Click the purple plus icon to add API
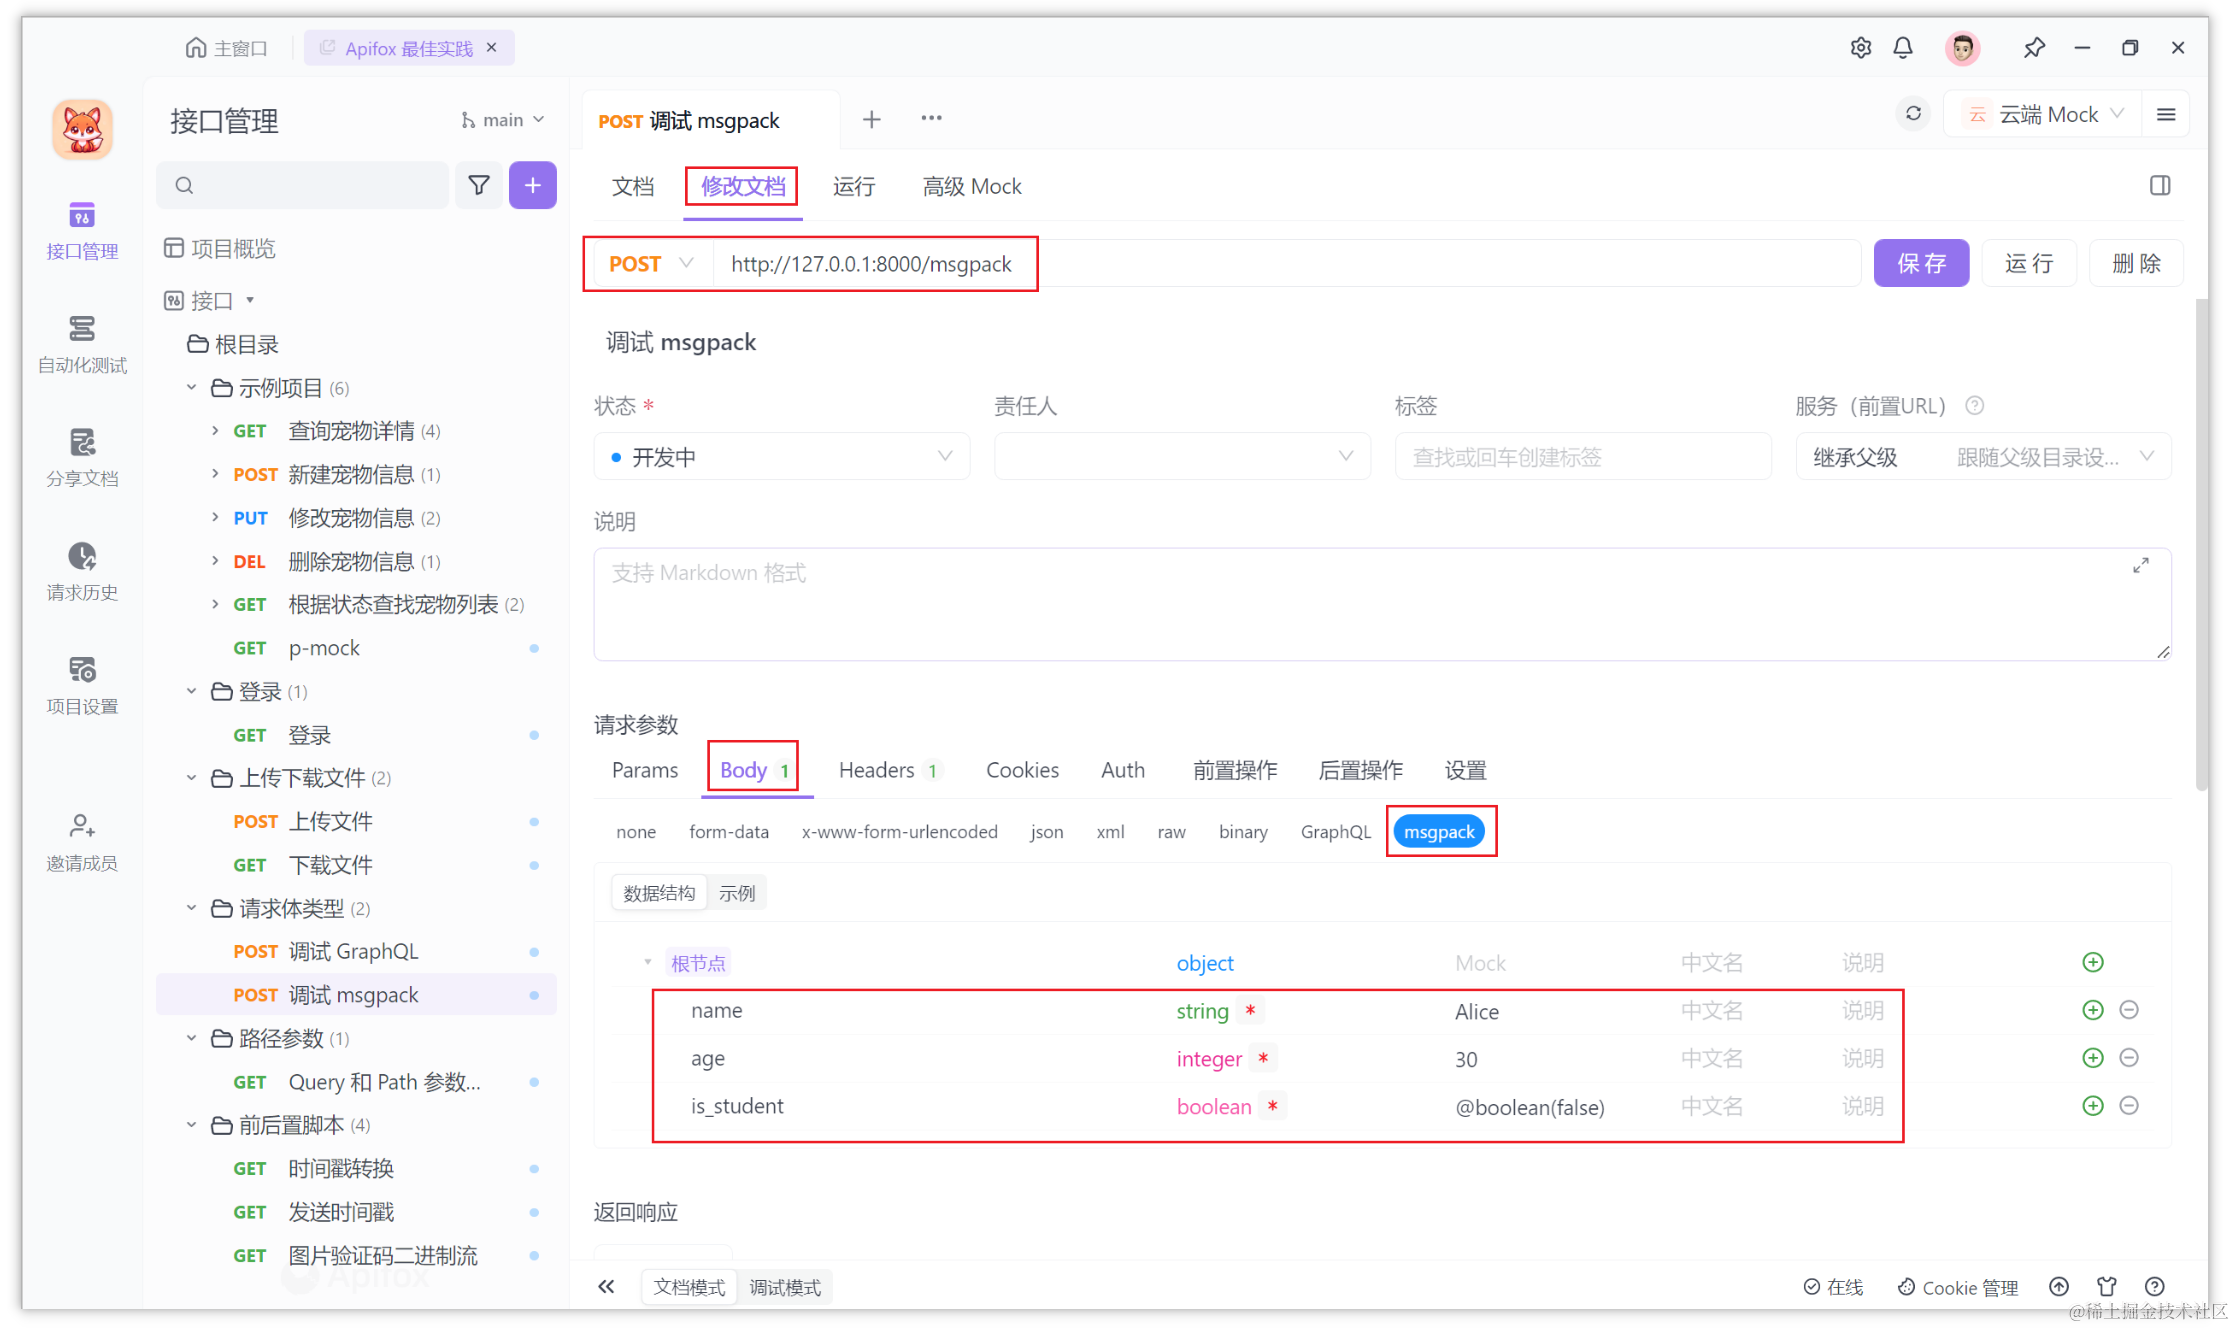This screenshot has width=2235, height=1328. pyautogui.click(x=532, y=185)
